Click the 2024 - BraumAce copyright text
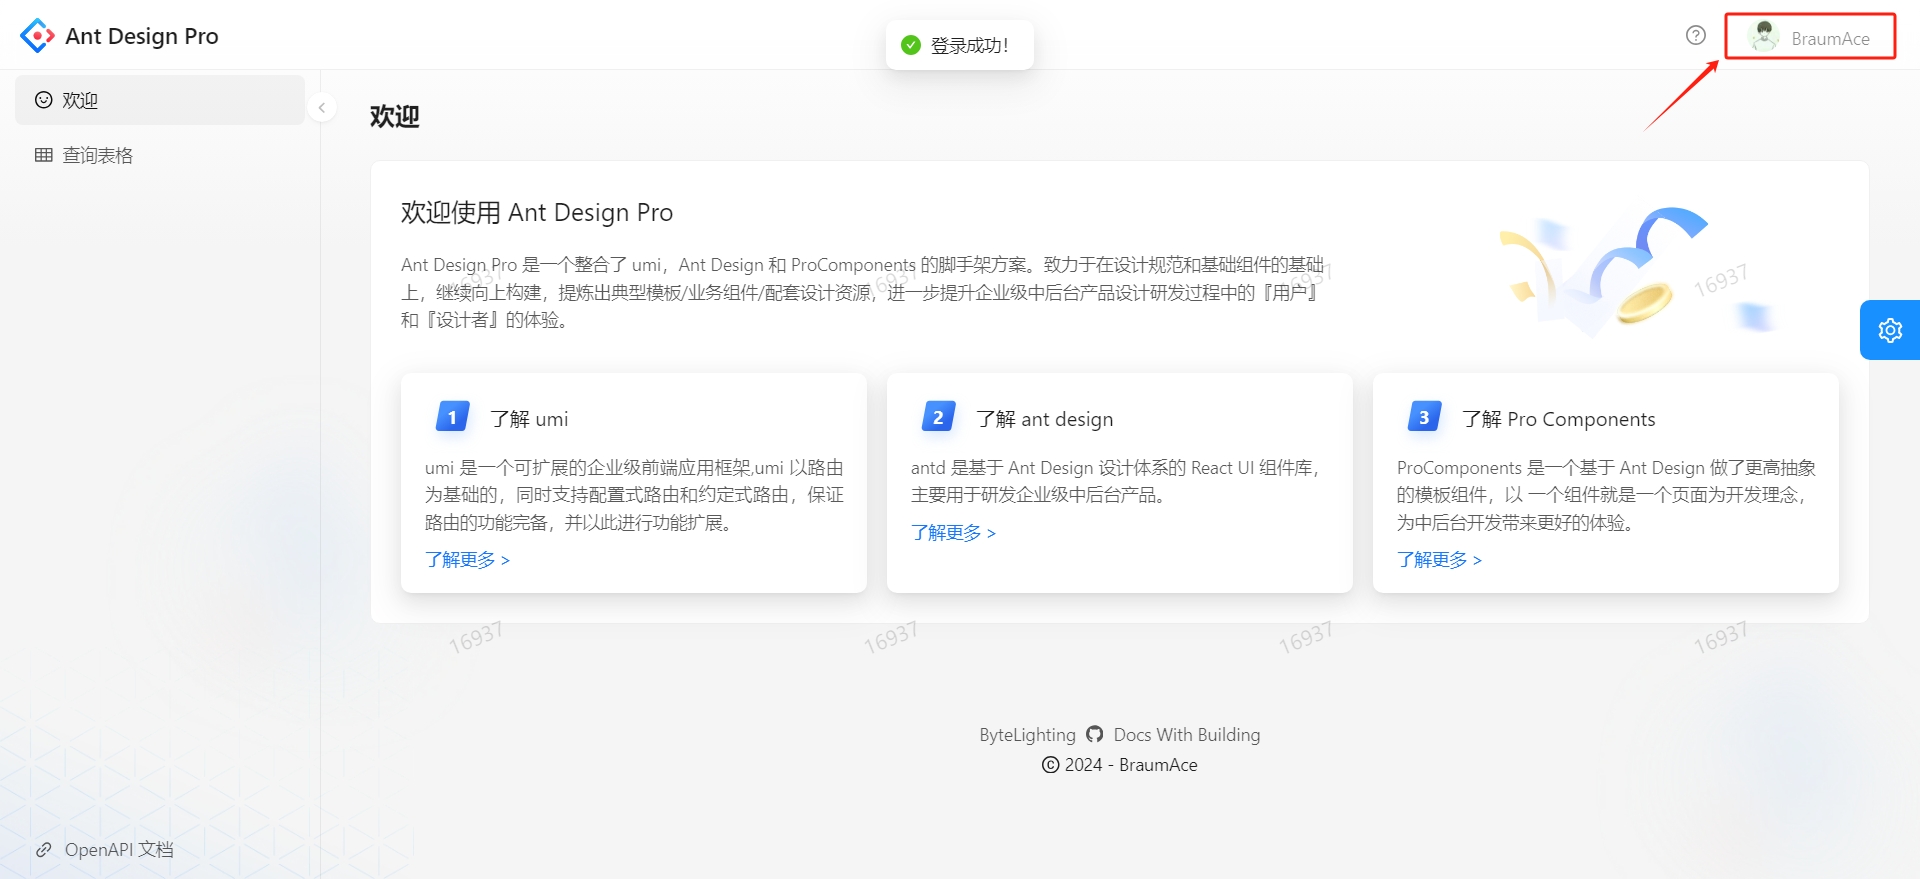The image size is (1920, 879). coord(1131,765)
